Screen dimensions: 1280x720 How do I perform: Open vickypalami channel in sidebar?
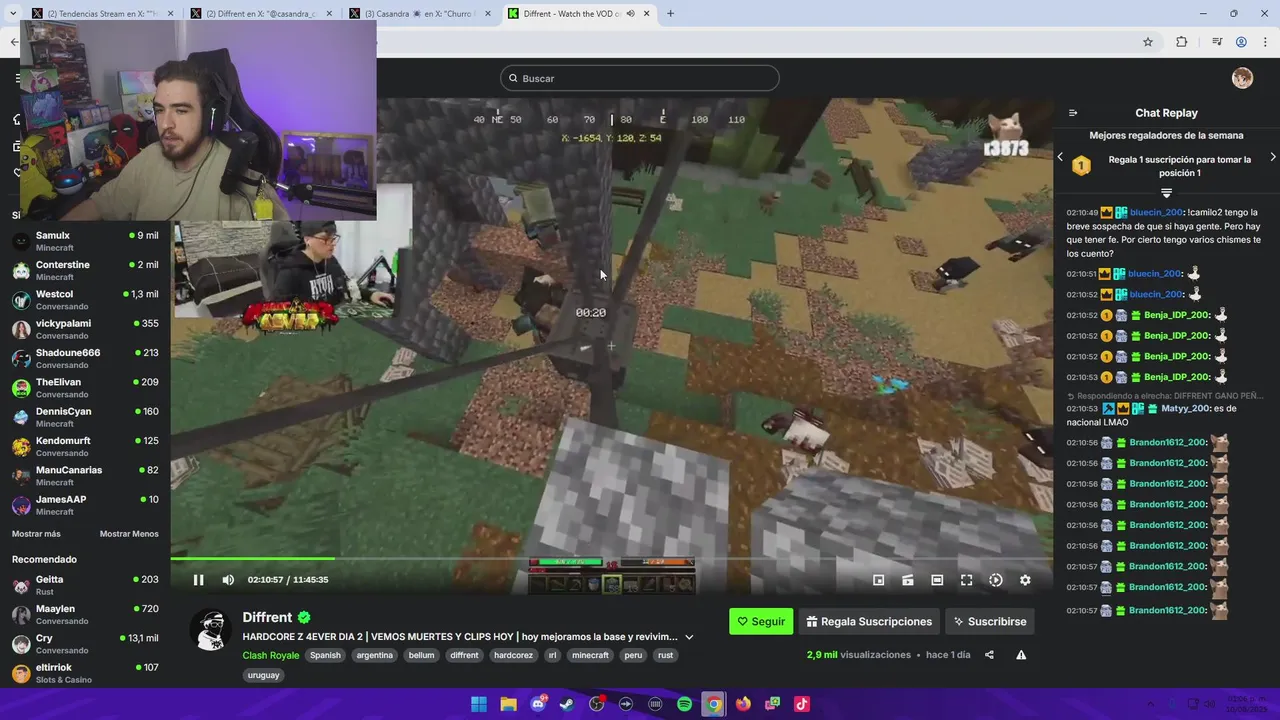click(x=85, y=329)
